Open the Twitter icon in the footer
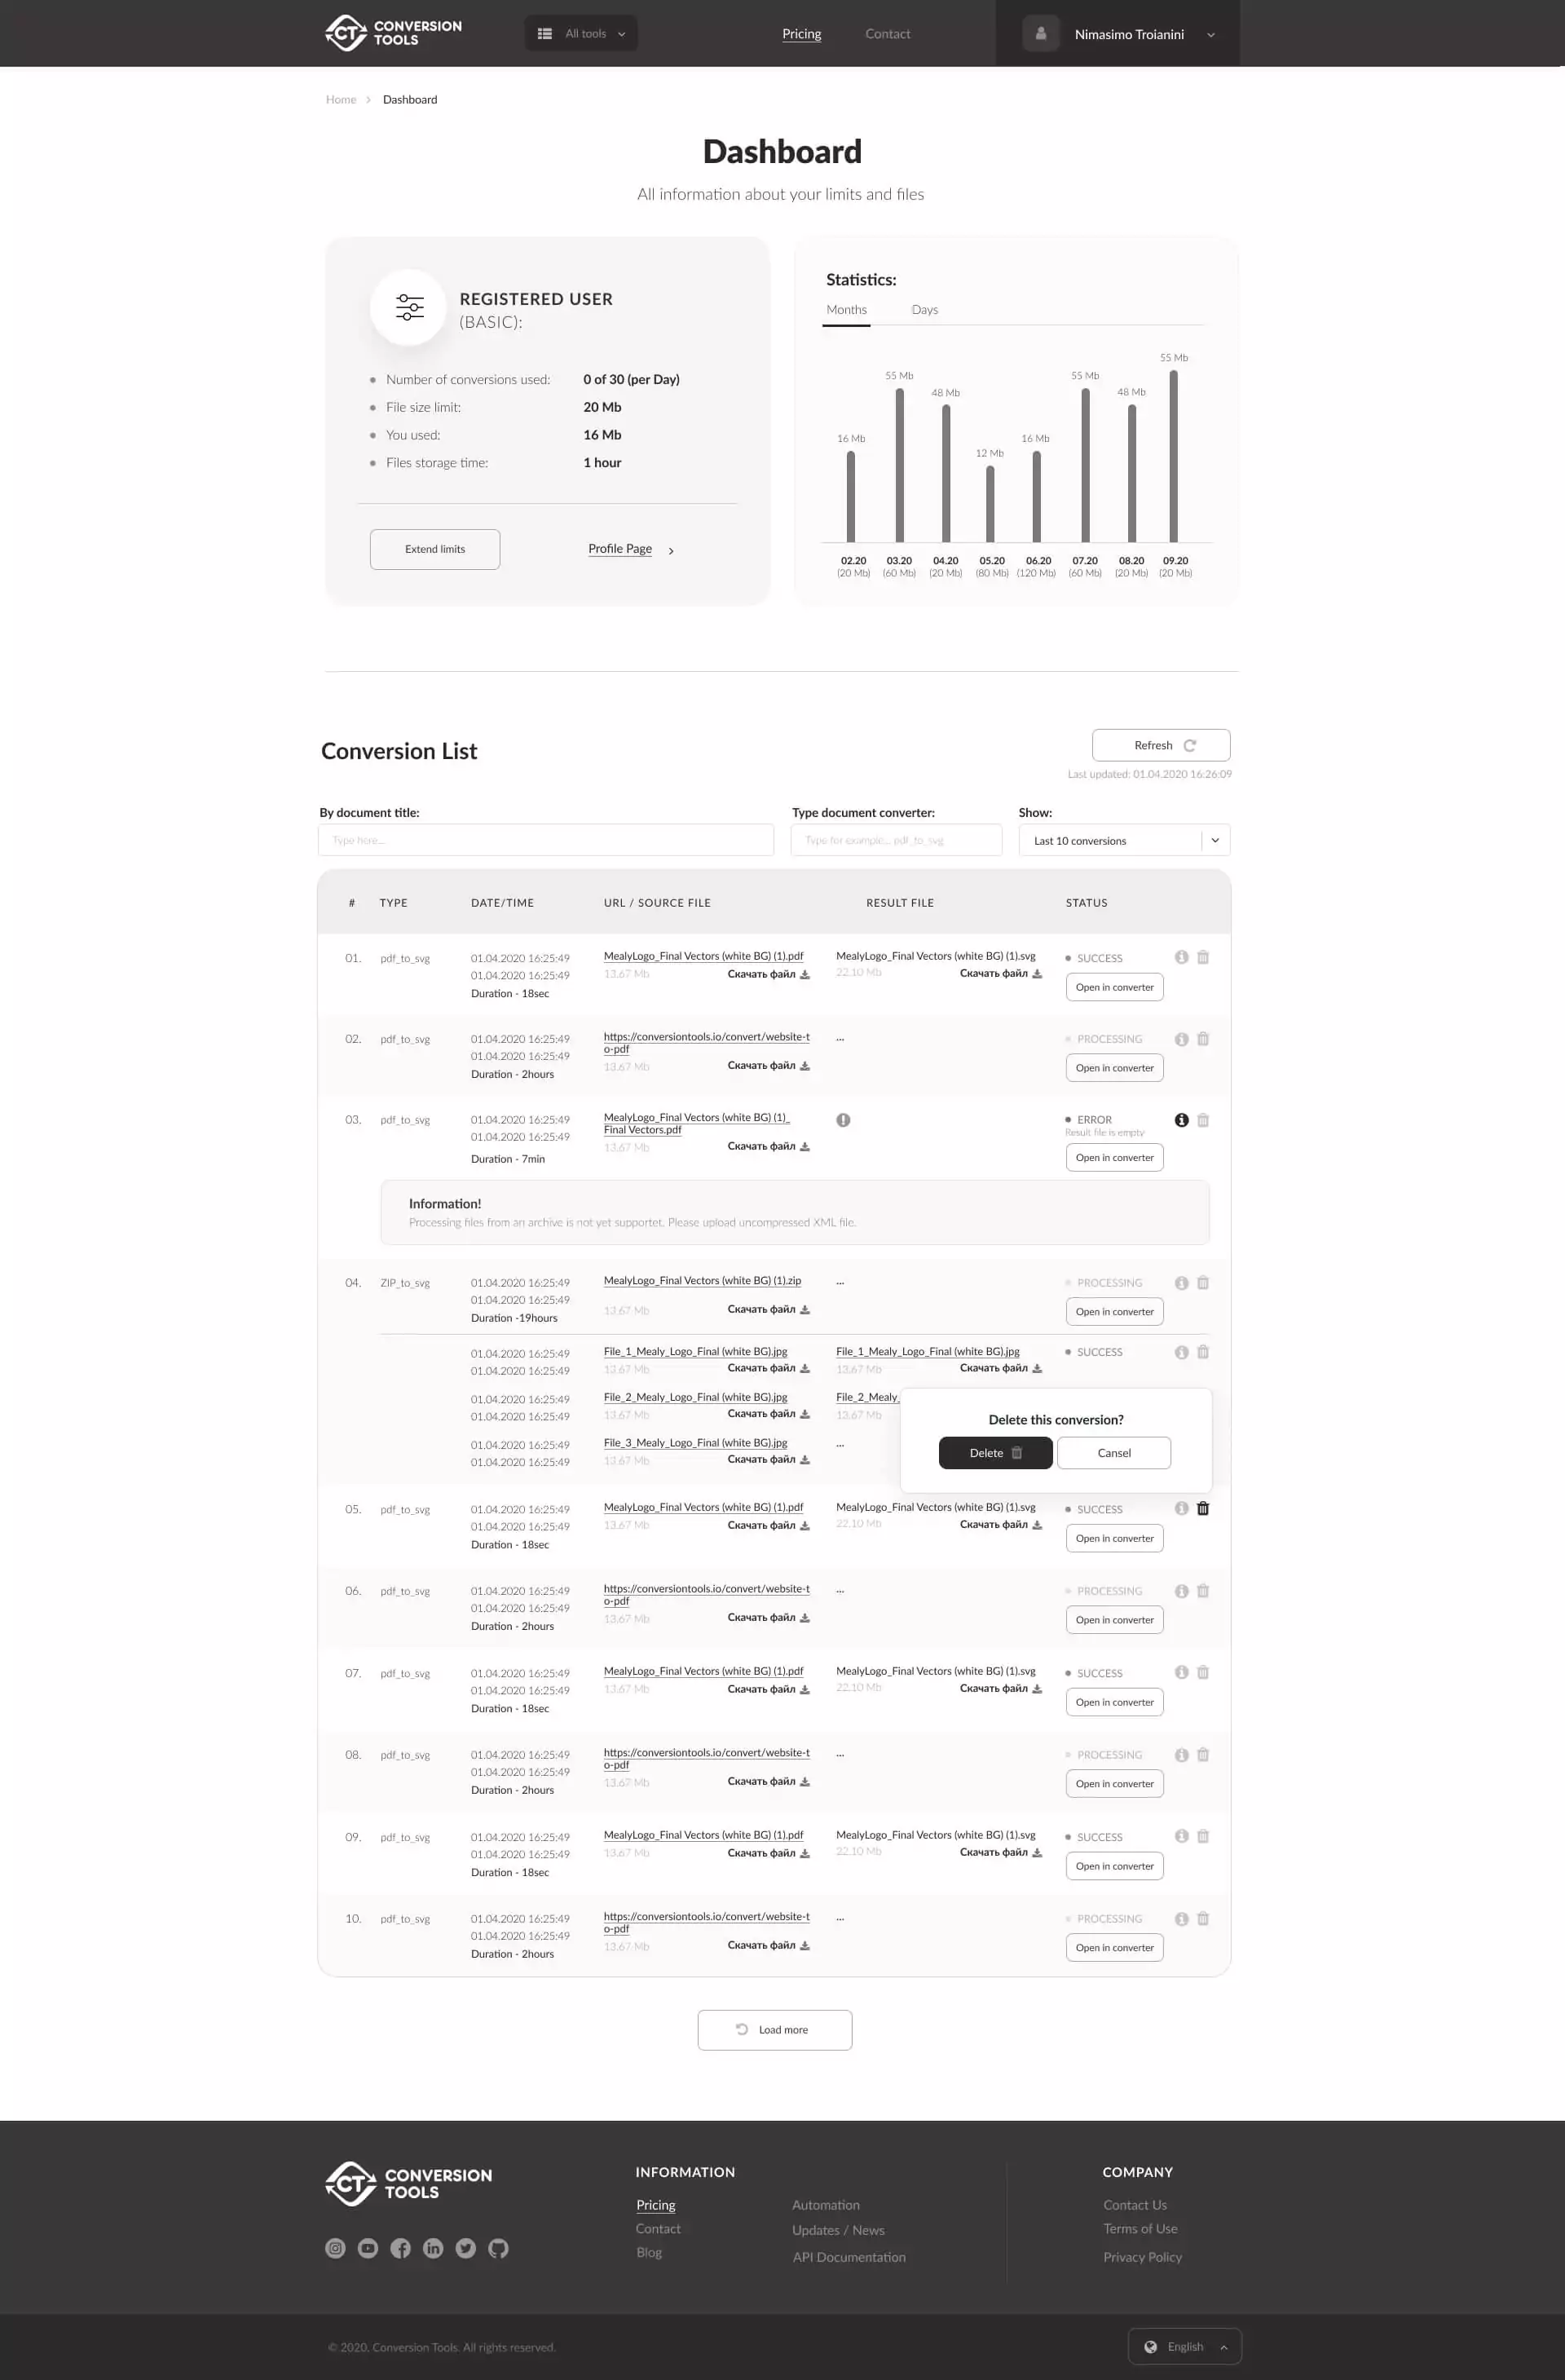The width and height of the screenshot is (1565, 2380). click(465, 2248)
